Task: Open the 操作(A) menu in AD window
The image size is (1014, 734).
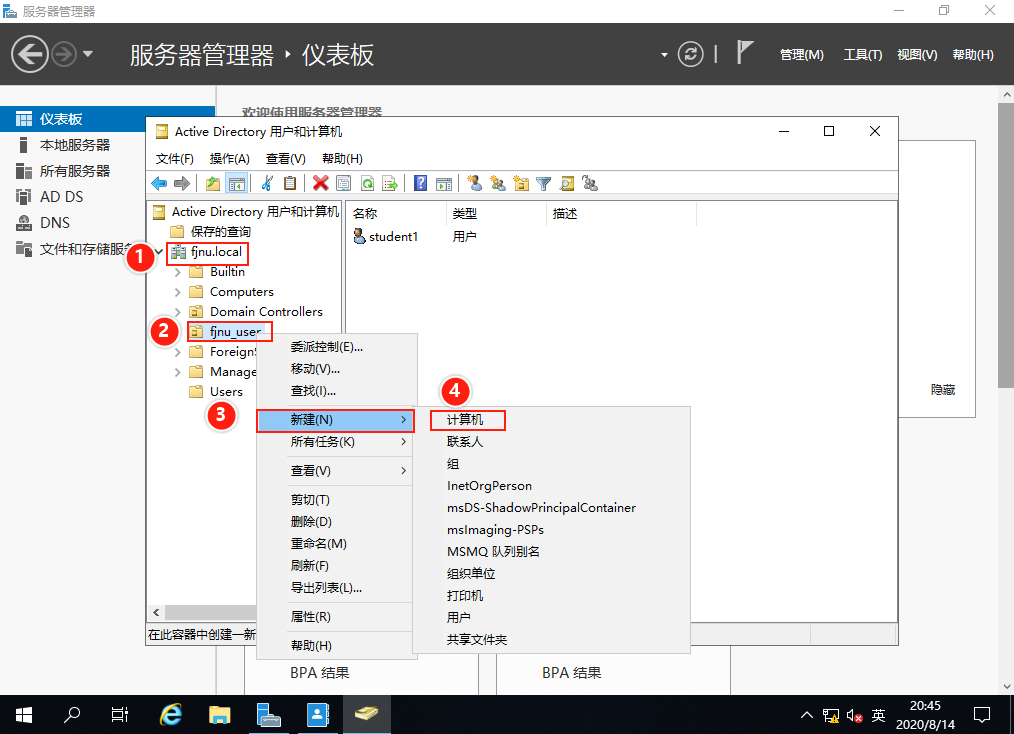Action: point(230,158)
